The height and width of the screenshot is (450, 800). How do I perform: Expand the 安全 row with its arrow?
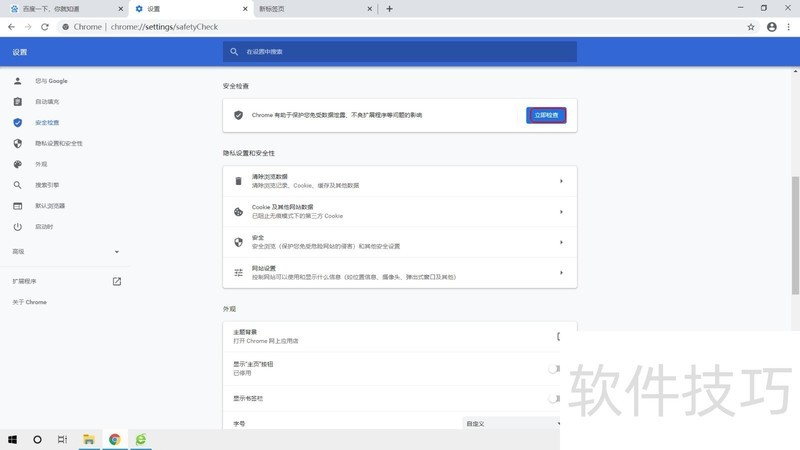pyautogui.click(x=561, y=242)
